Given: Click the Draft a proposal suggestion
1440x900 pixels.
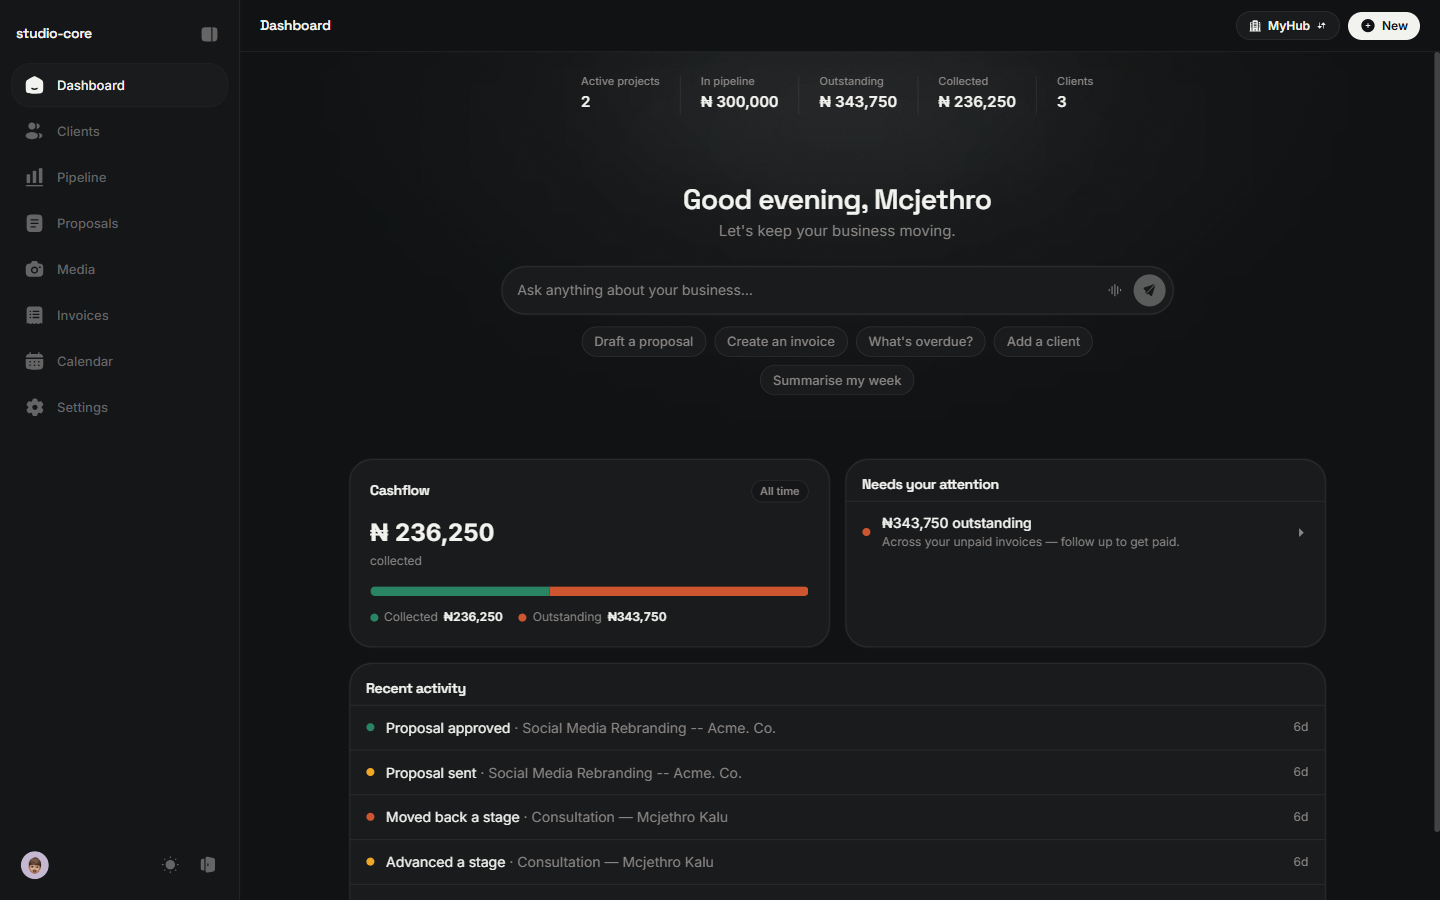Looking at the screenshot, I should [x=643, y=341].
